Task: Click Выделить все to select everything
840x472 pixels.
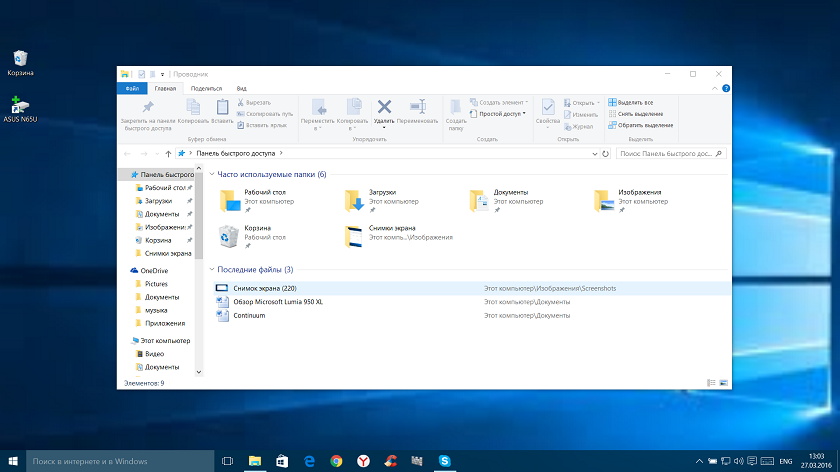Action: 634,102
